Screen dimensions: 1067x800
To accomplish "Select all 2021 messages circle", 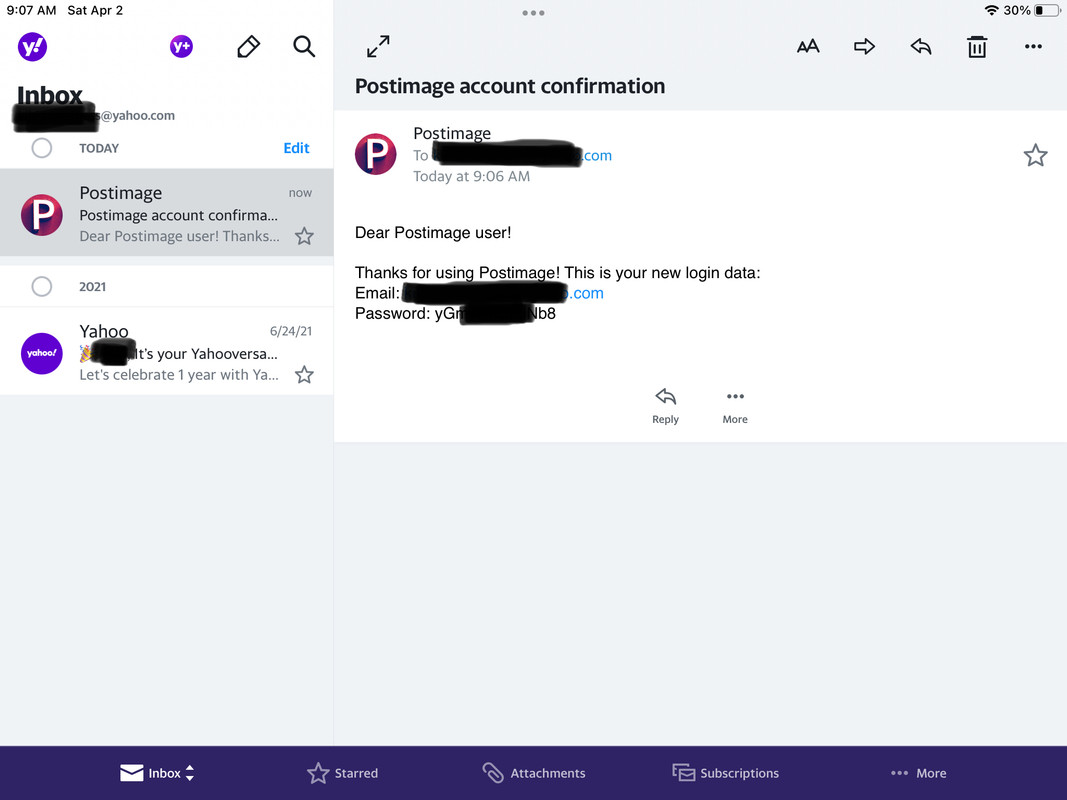I will 42,286.
